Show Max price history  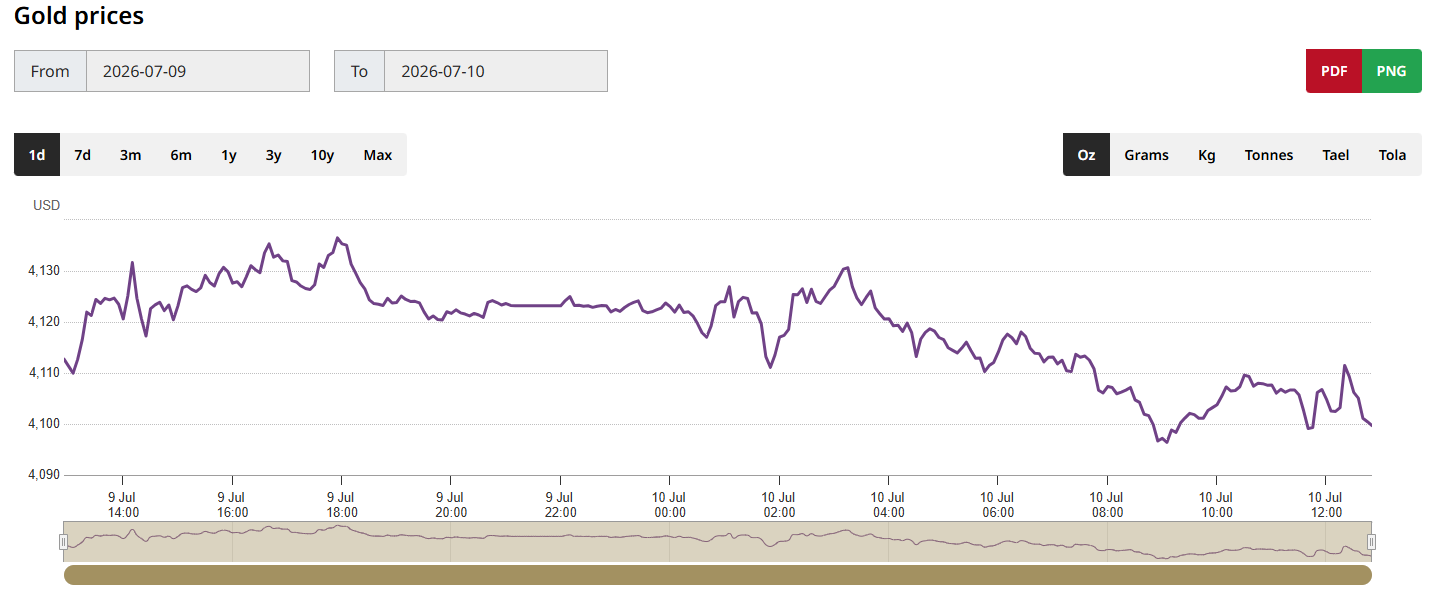(x=378, y=155)
